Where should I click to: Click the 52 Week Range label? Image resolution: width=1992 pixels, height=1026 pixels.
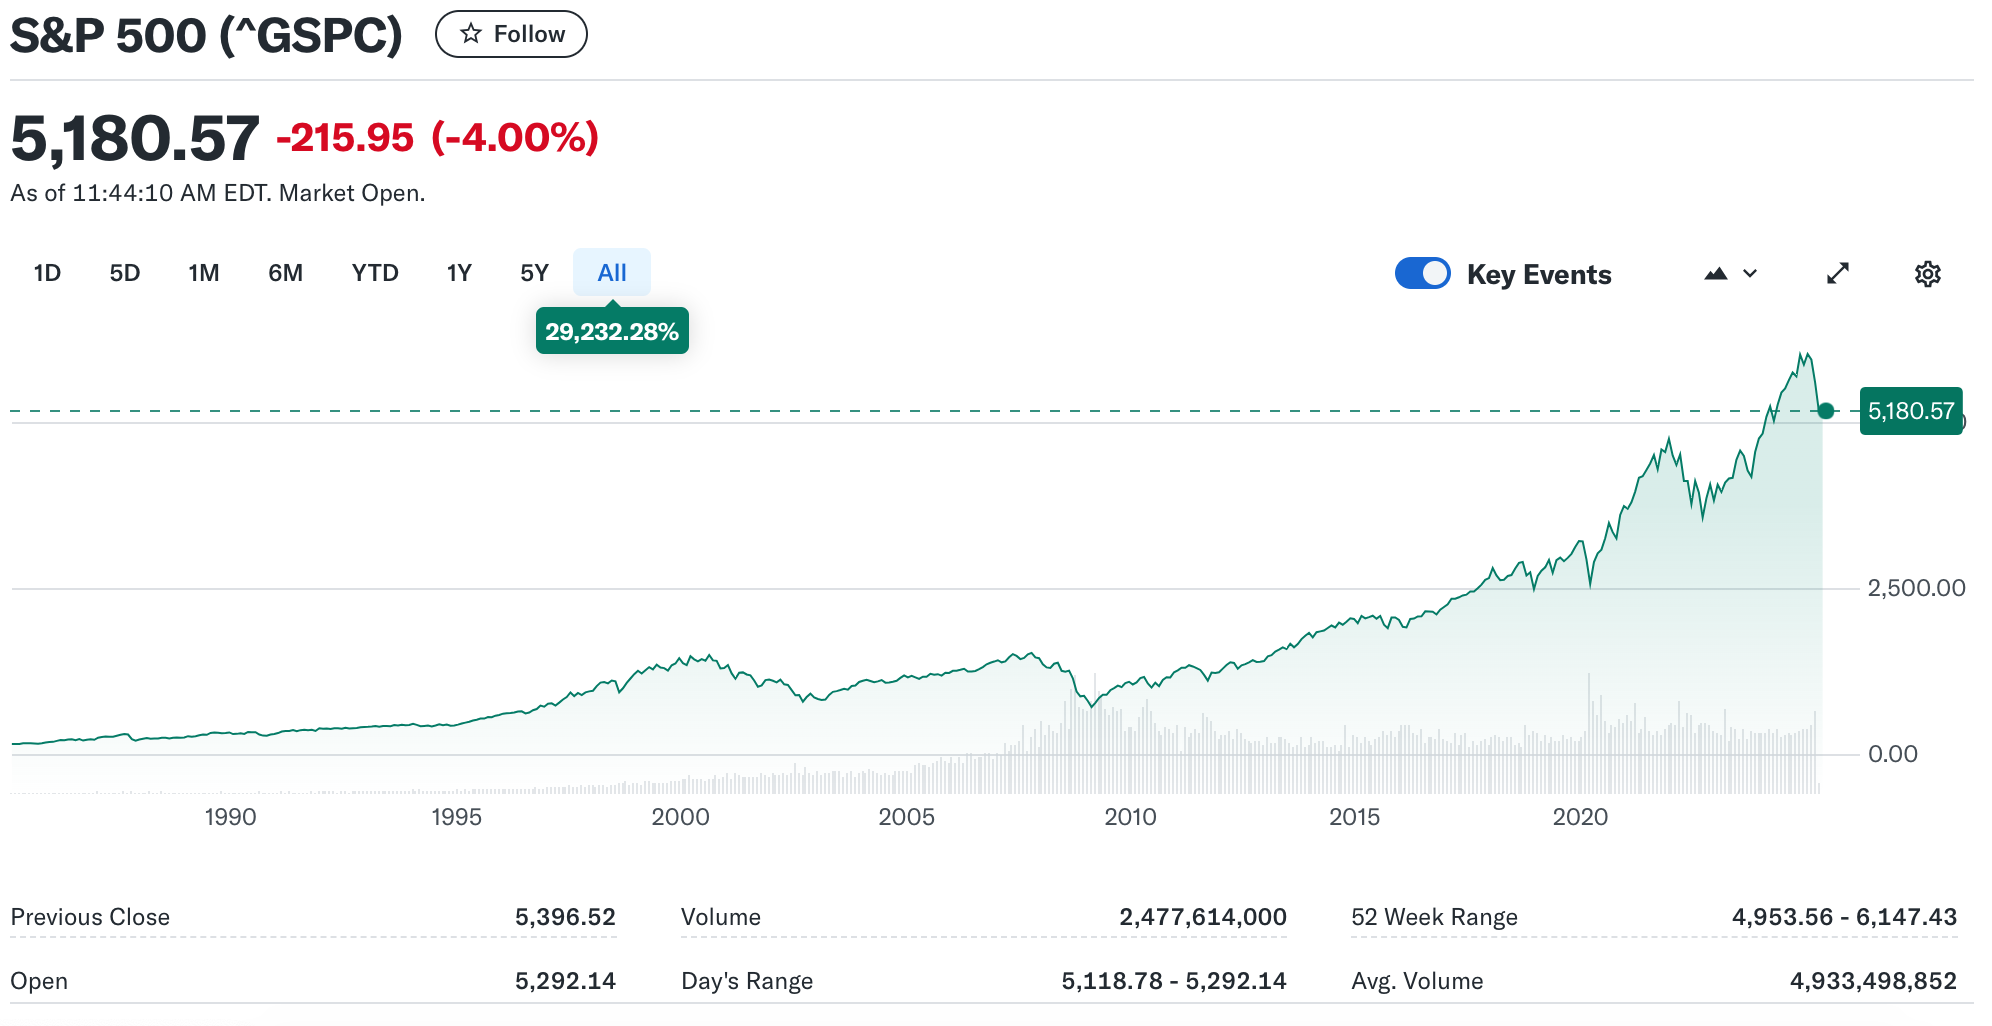(x=1434, y=917)
